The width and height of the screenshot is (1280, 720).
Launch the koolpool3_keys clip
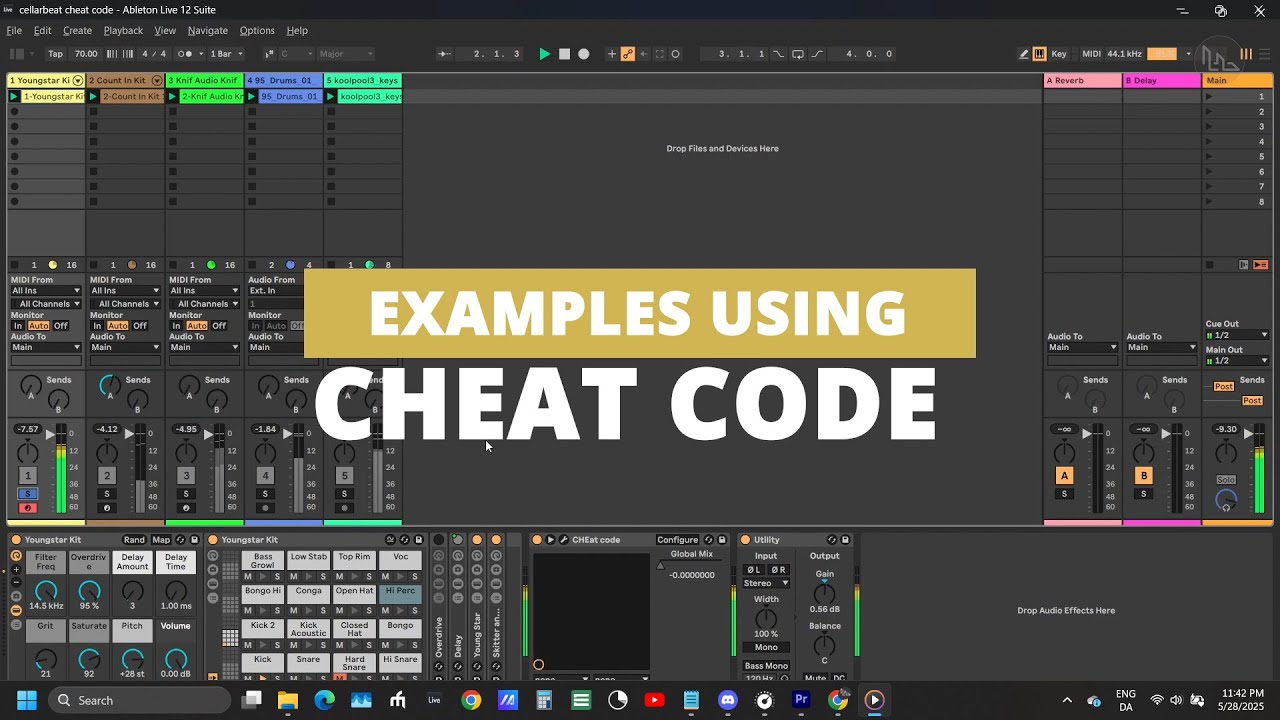(331, 96)
